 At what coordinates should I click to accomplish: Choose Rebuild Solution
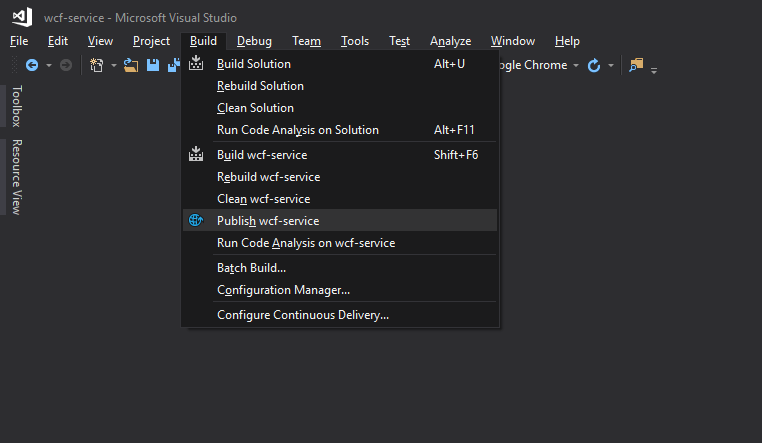340,86
